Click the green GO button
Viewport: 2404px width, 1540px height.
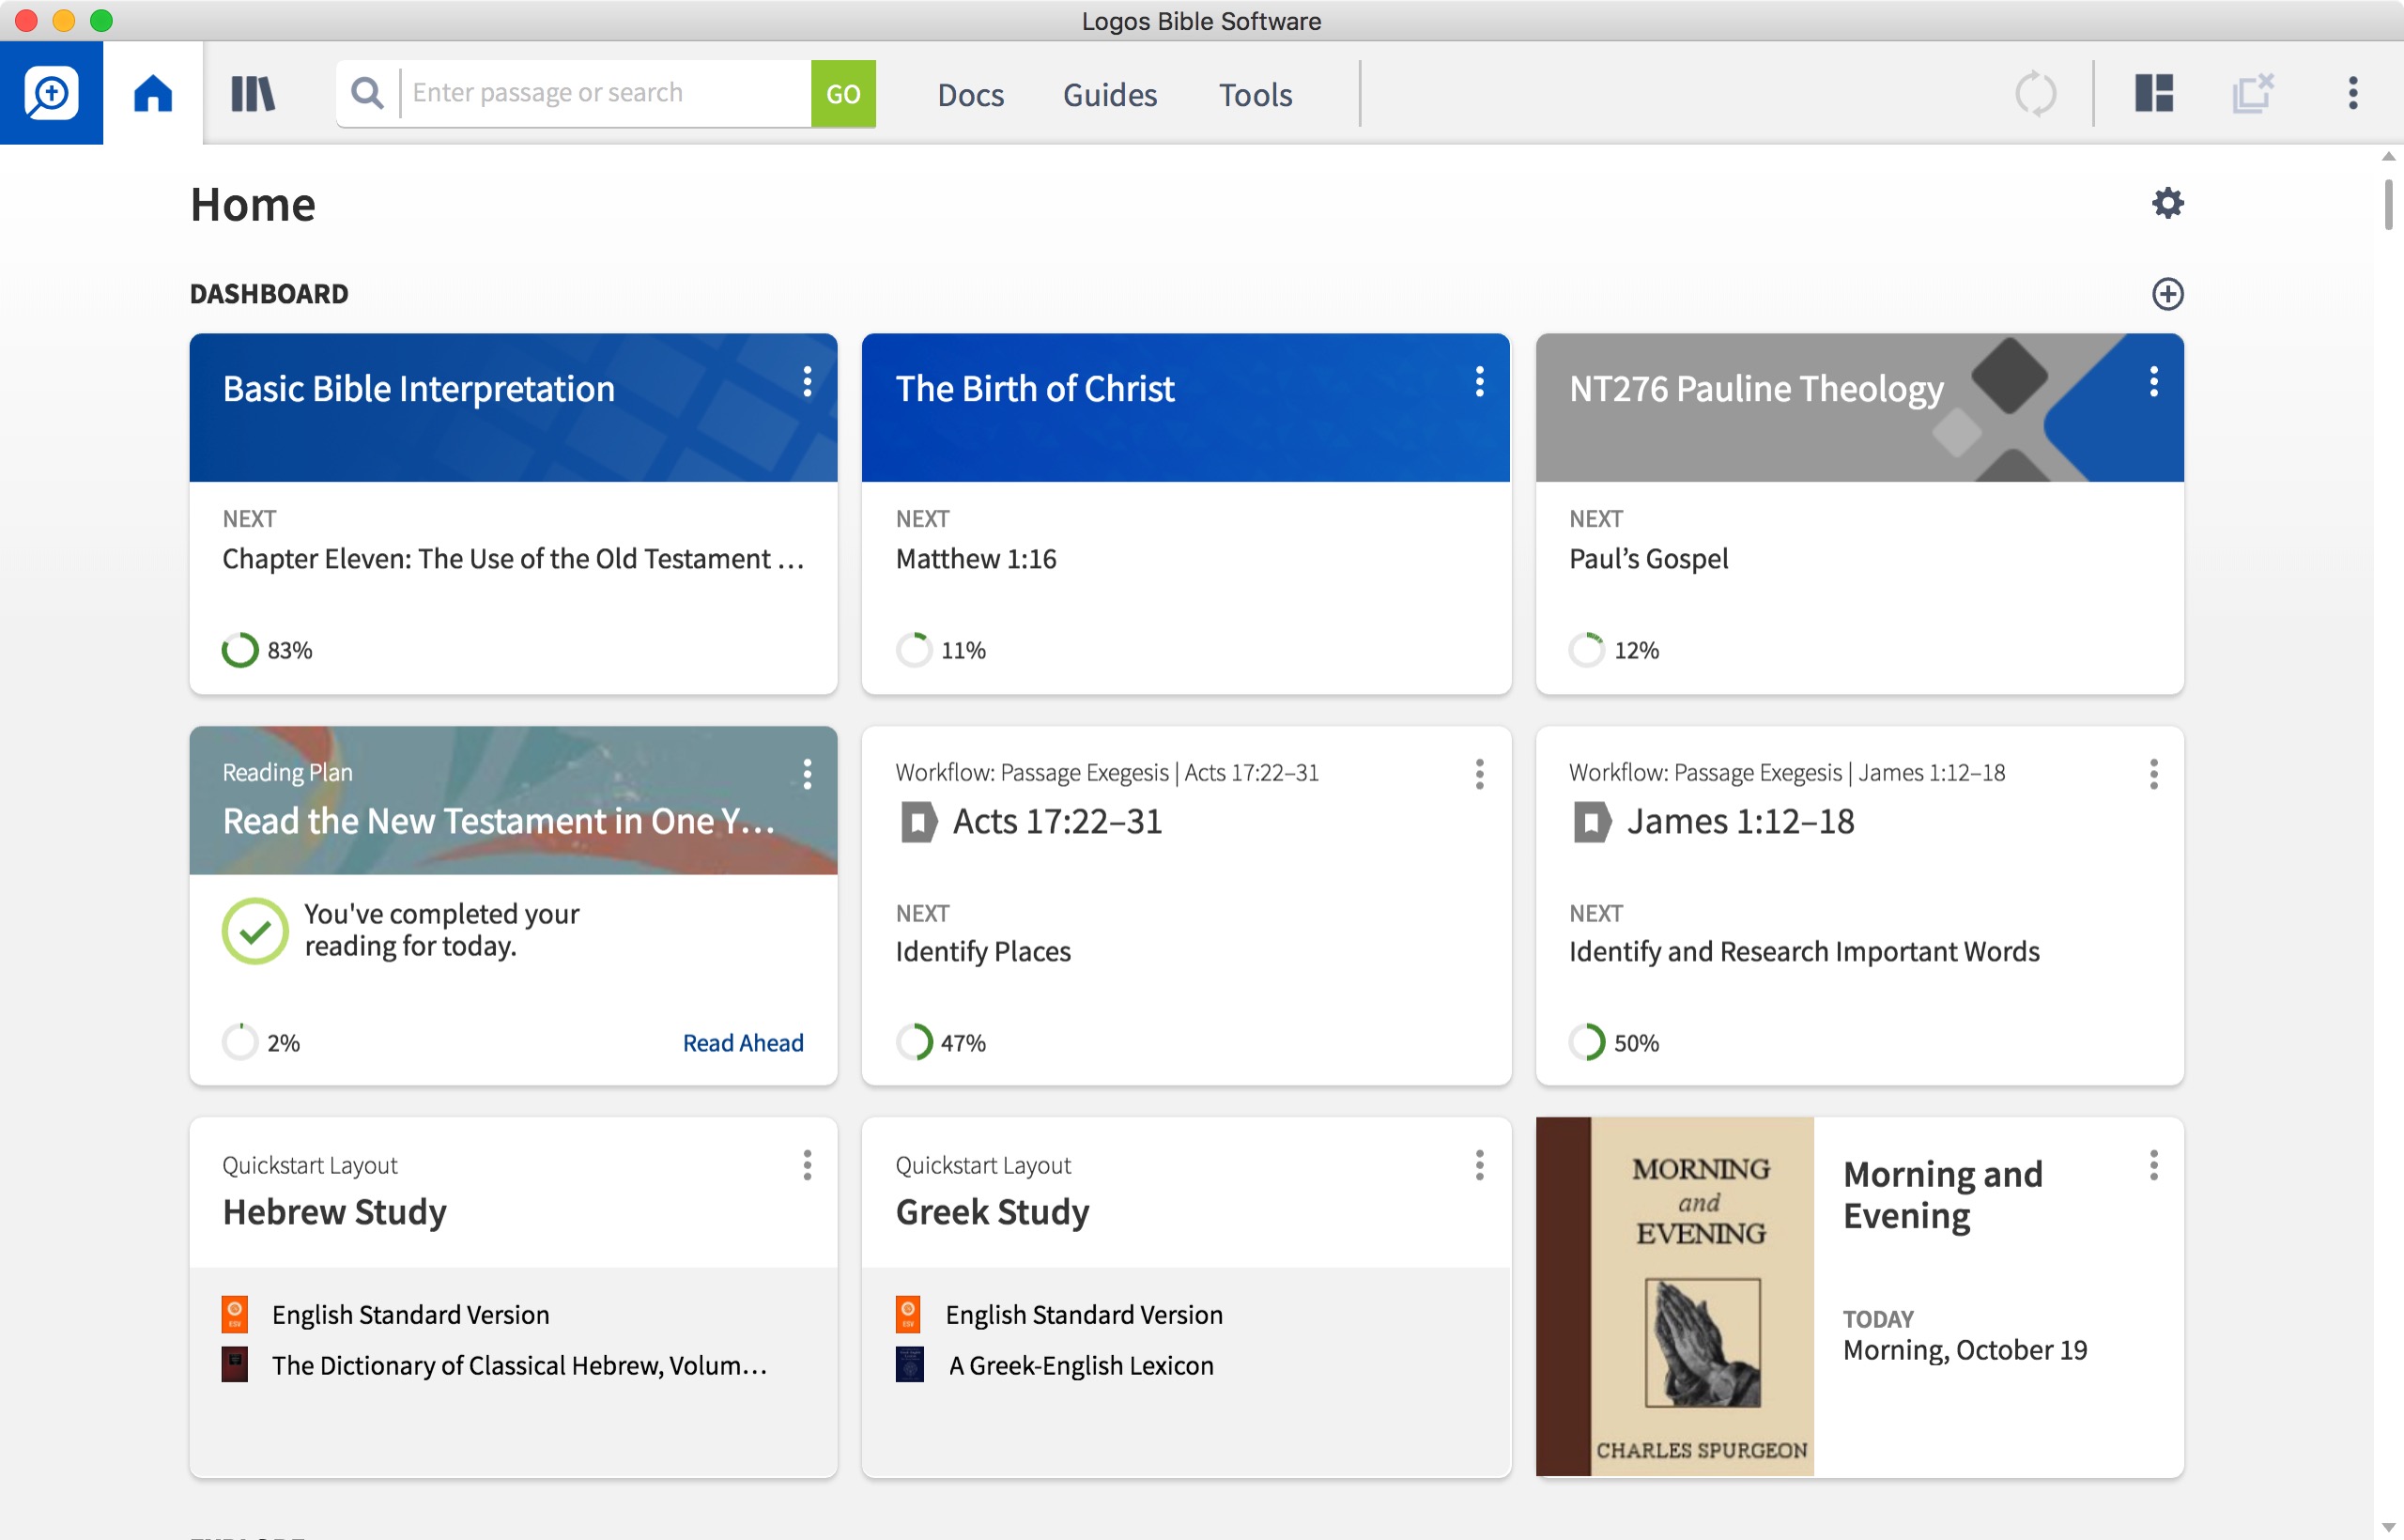843,93
